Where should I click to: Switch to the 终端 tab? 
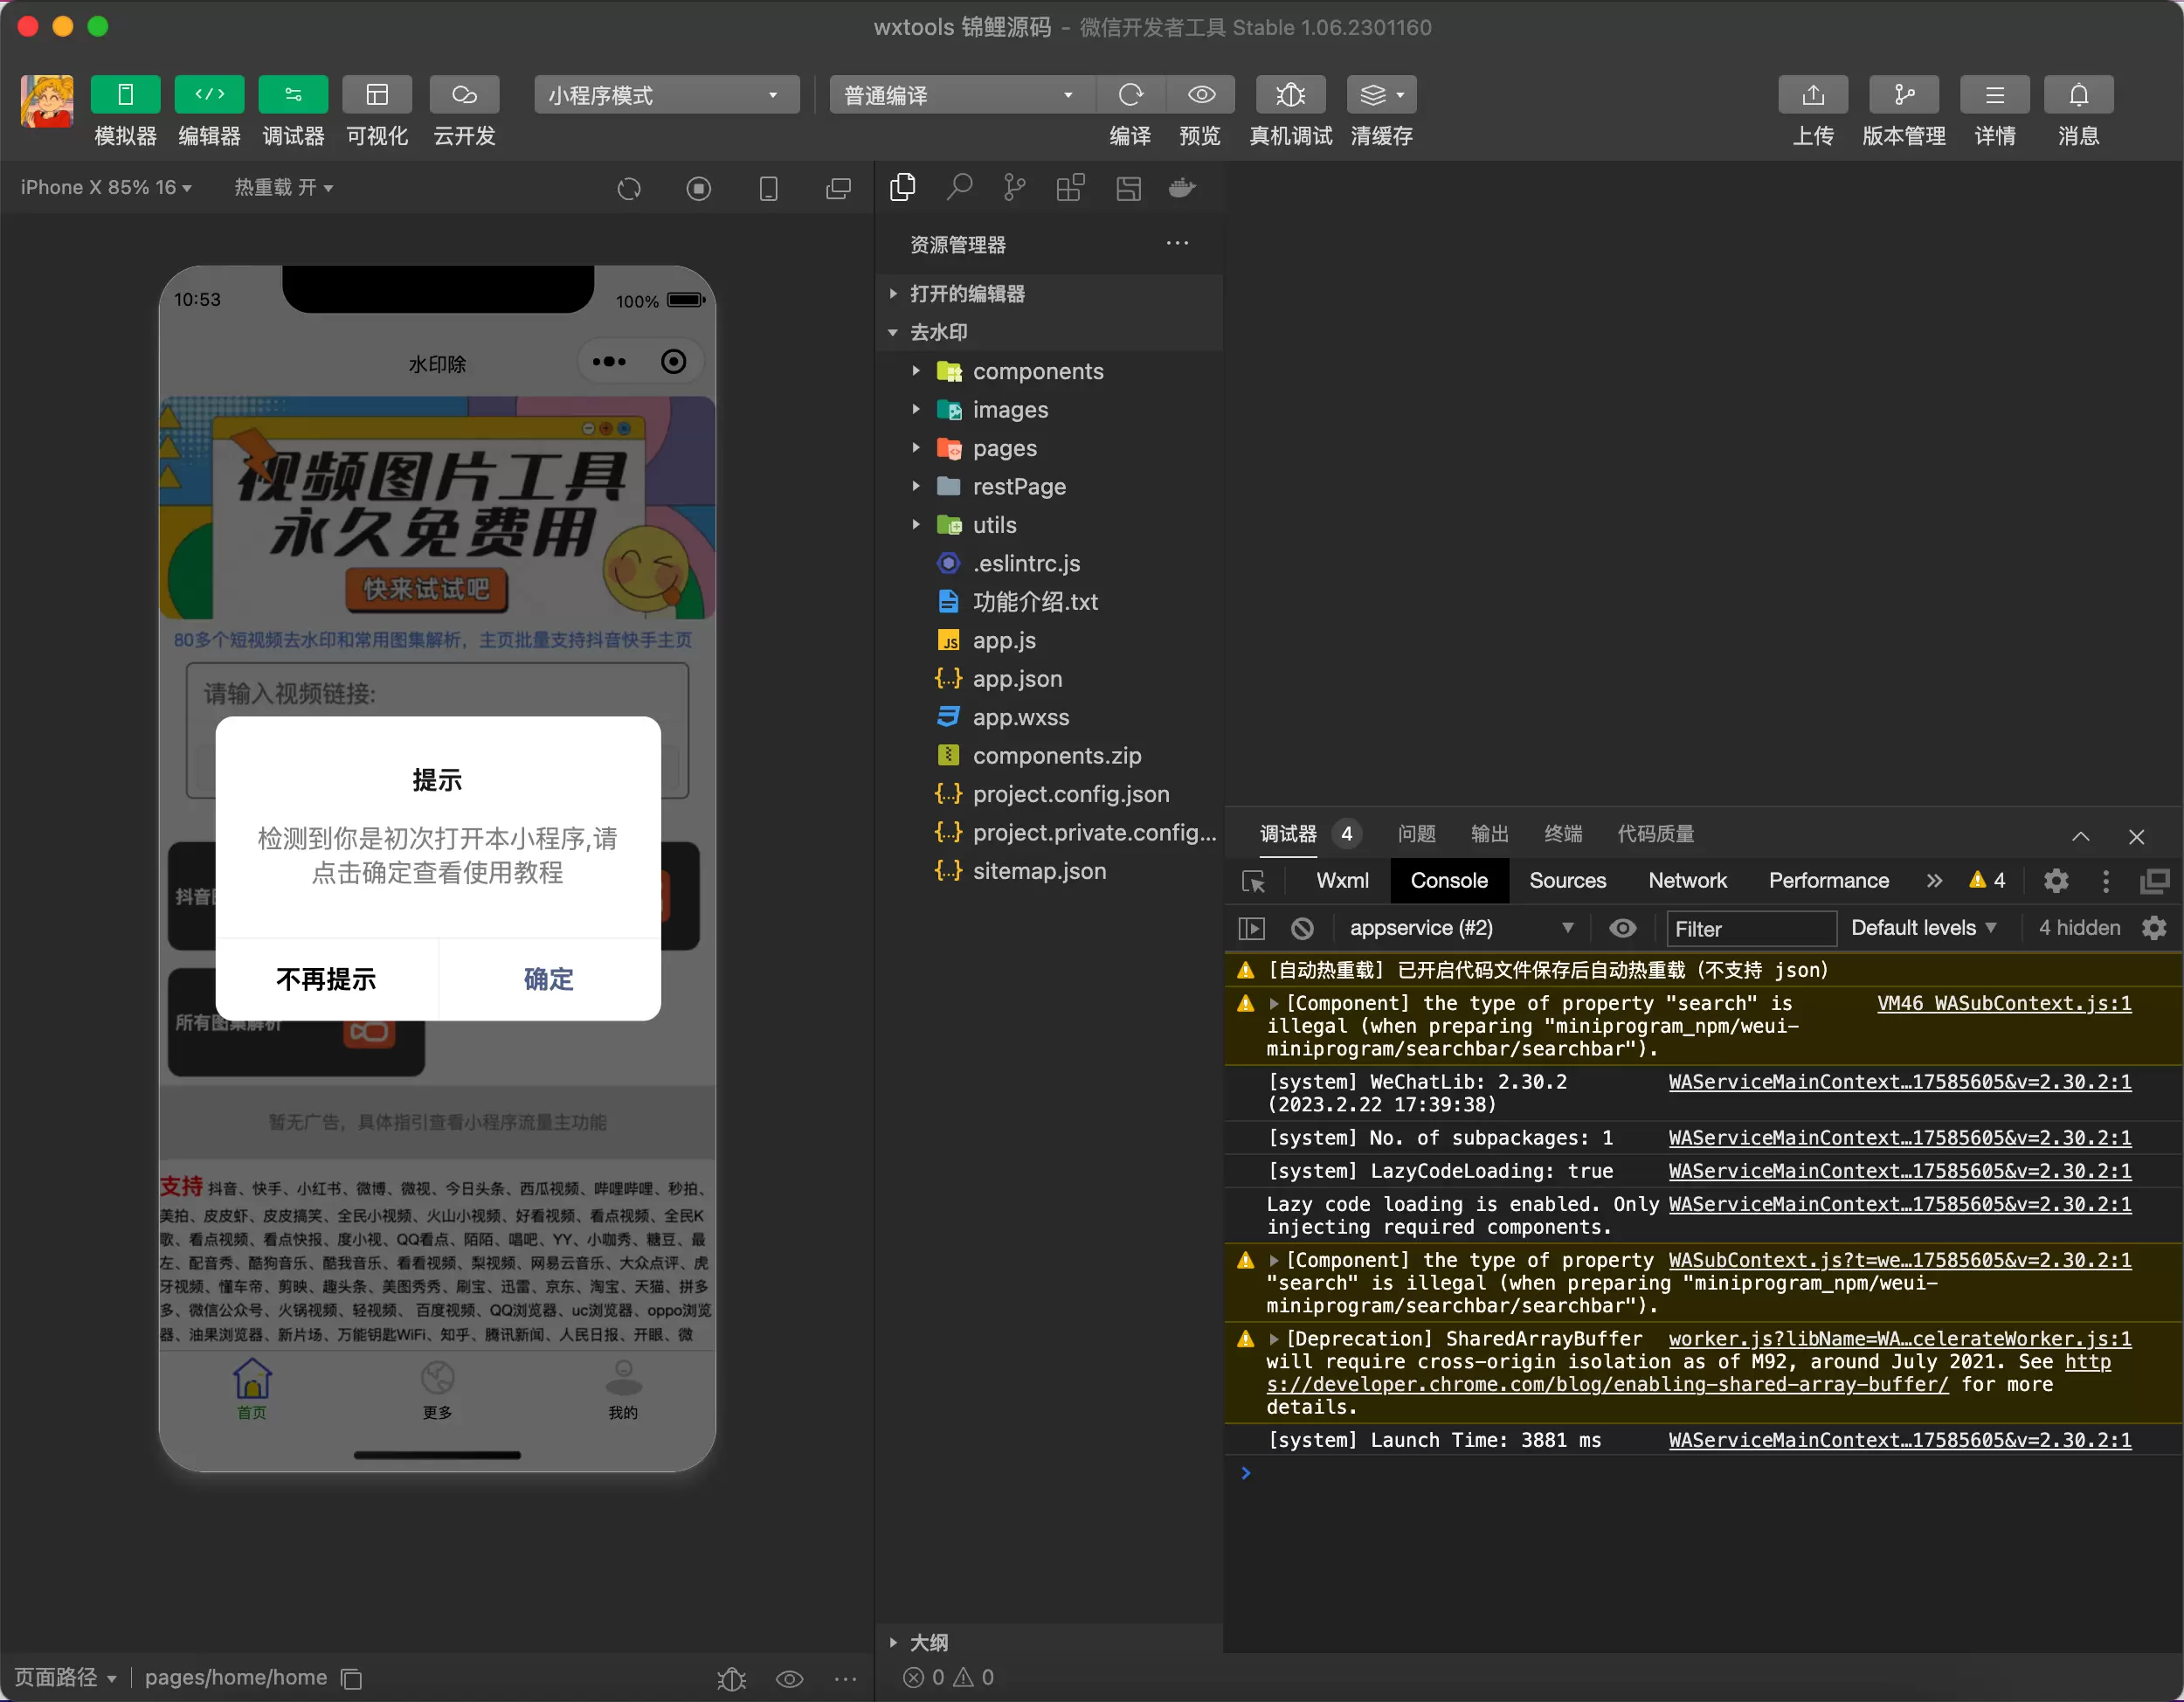[x=1563, y=834]
